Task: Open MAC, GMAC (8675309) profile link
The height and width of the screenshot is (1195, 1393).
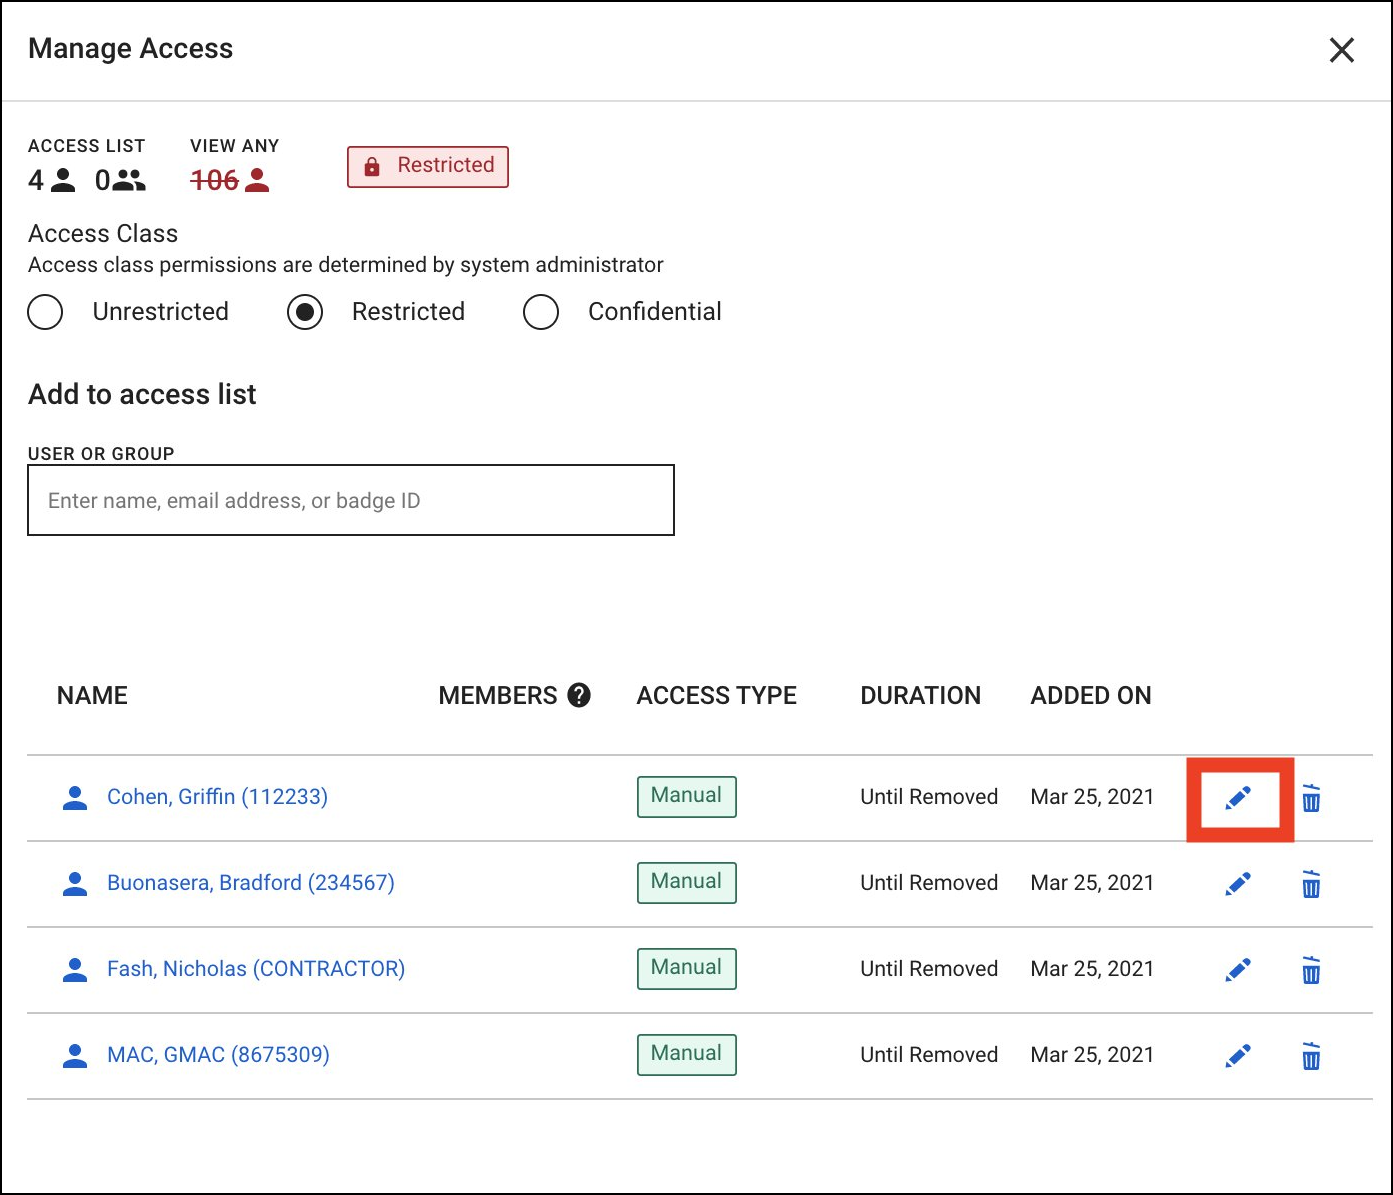Action: (218, 1054)
